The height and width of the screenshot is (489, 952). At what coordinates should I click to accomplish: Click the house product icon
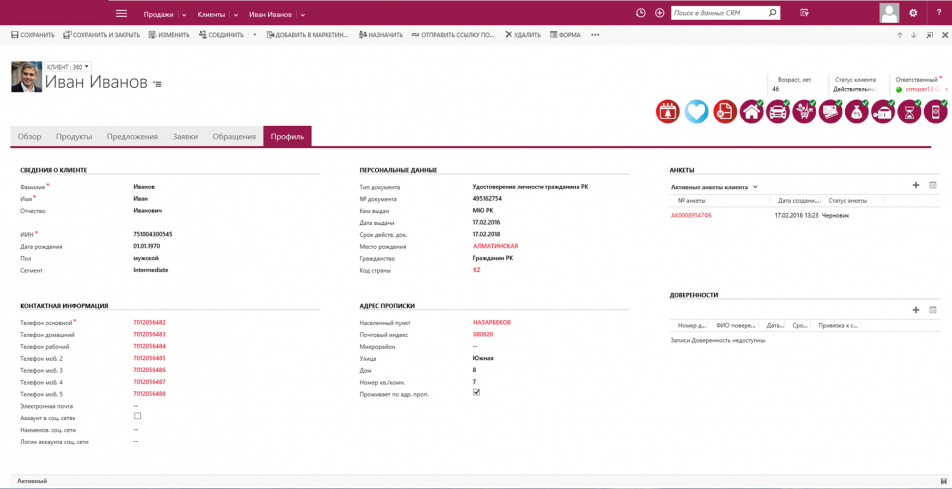click(751, 112)
